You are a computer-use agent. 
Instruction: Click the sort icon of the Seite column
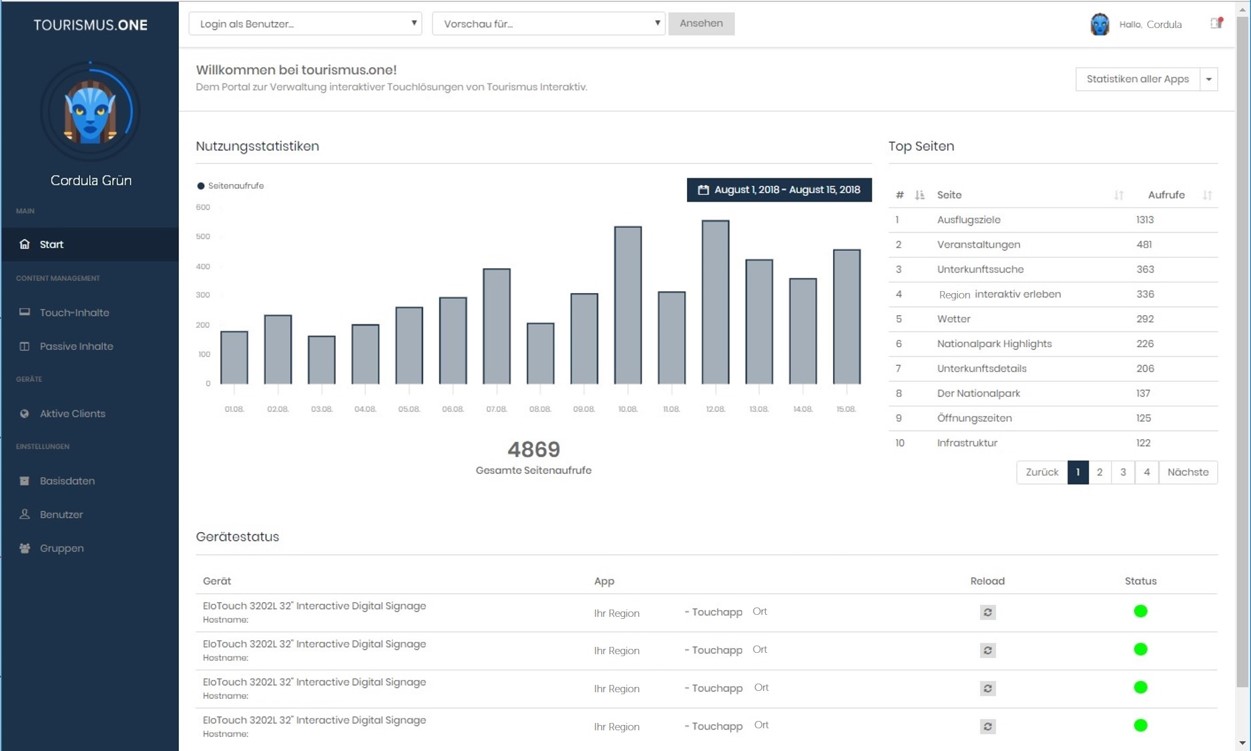[1119, 195]
